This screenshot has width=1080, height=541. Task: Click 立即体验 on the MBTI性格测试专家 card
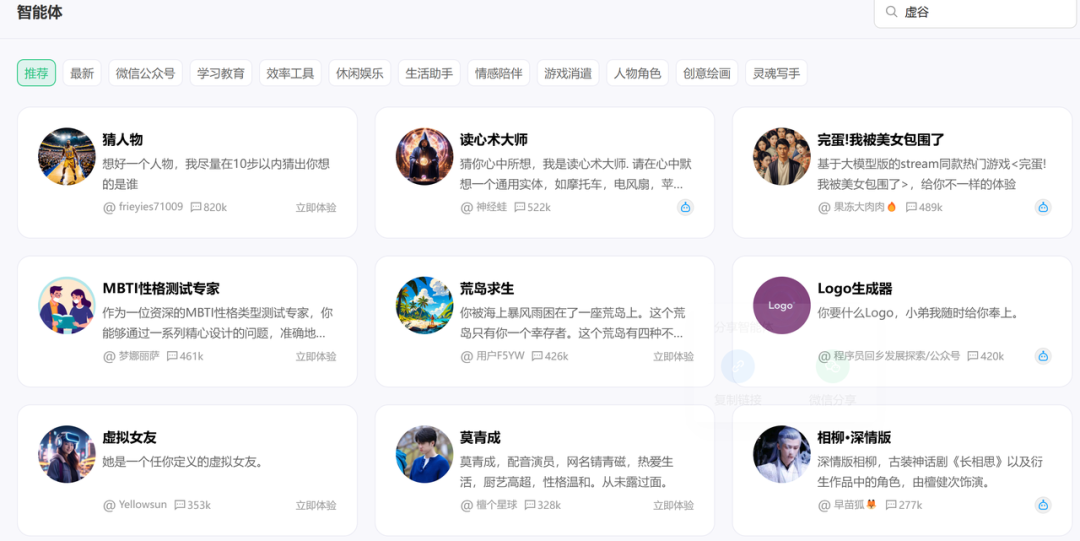(x=316, y=356)
